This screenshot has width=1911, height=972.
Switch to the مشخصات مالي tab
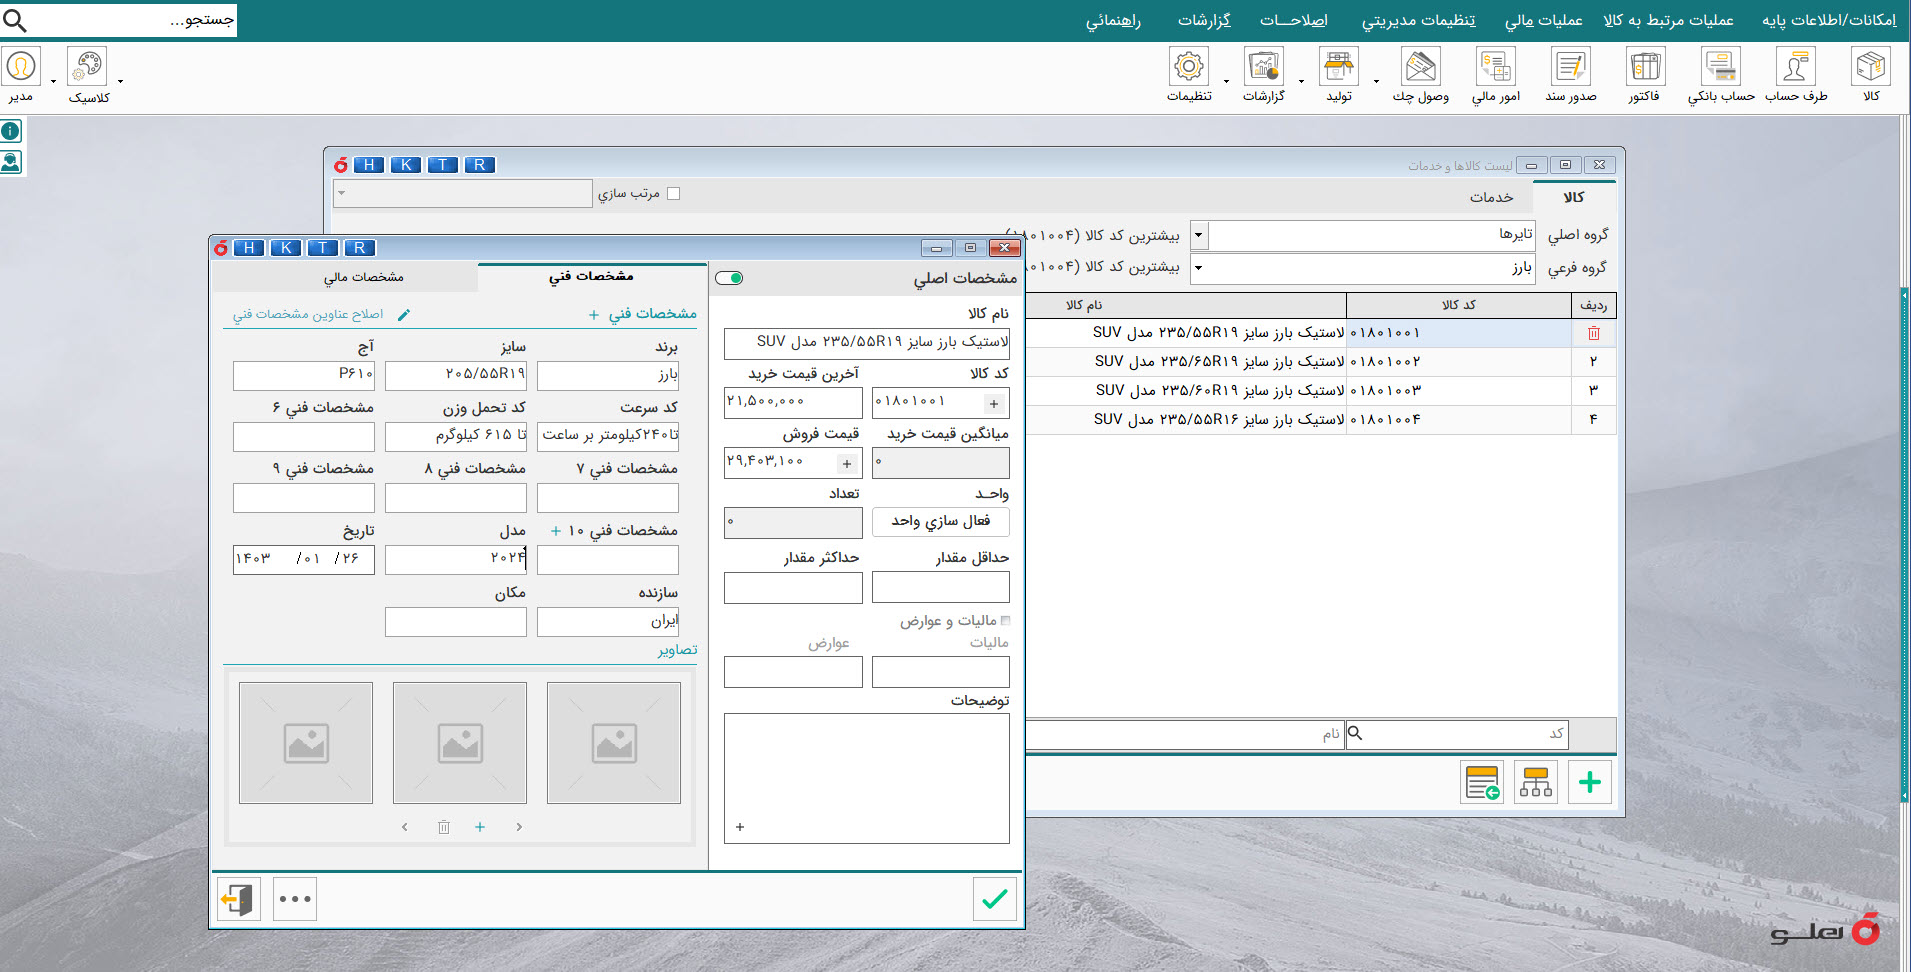click(363, 277)
